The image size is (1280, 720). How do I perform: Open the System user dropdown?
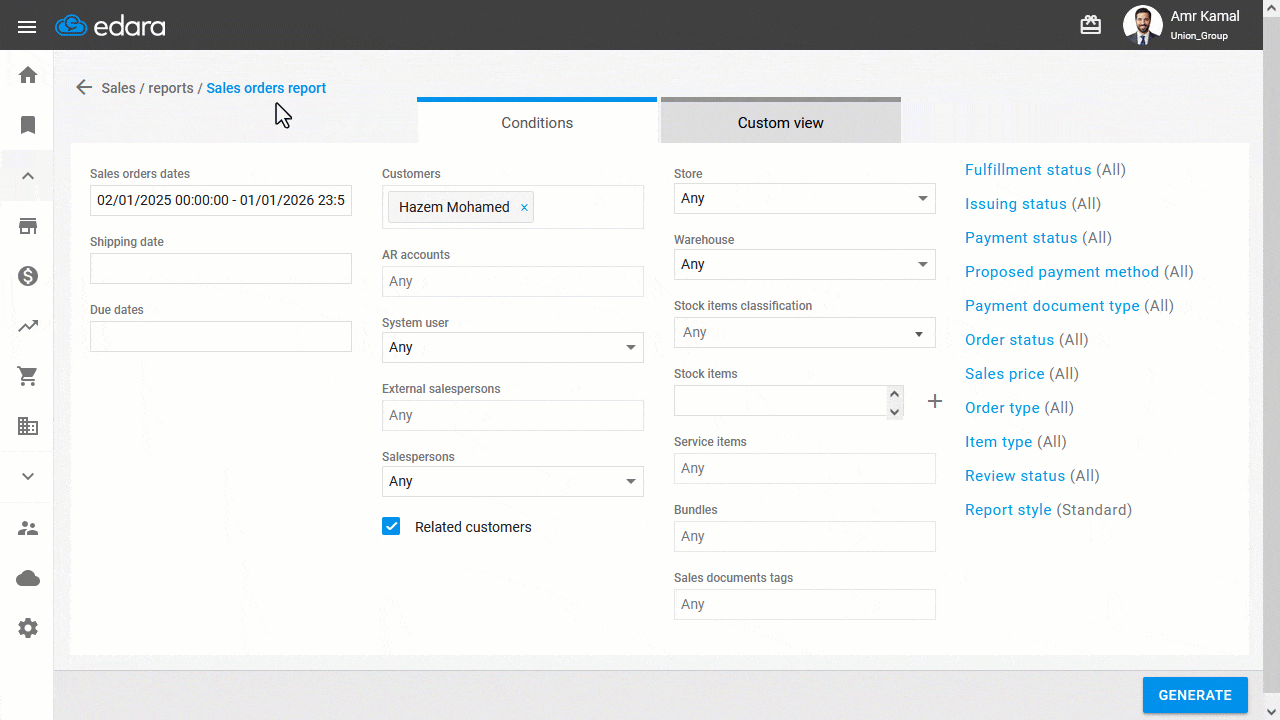pos(513,347)
